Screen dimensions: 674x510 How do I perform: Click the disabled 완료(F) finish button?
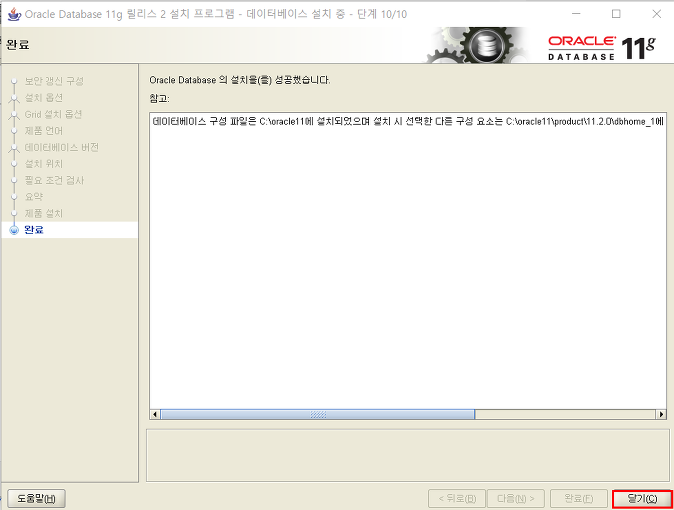[579, 499]
